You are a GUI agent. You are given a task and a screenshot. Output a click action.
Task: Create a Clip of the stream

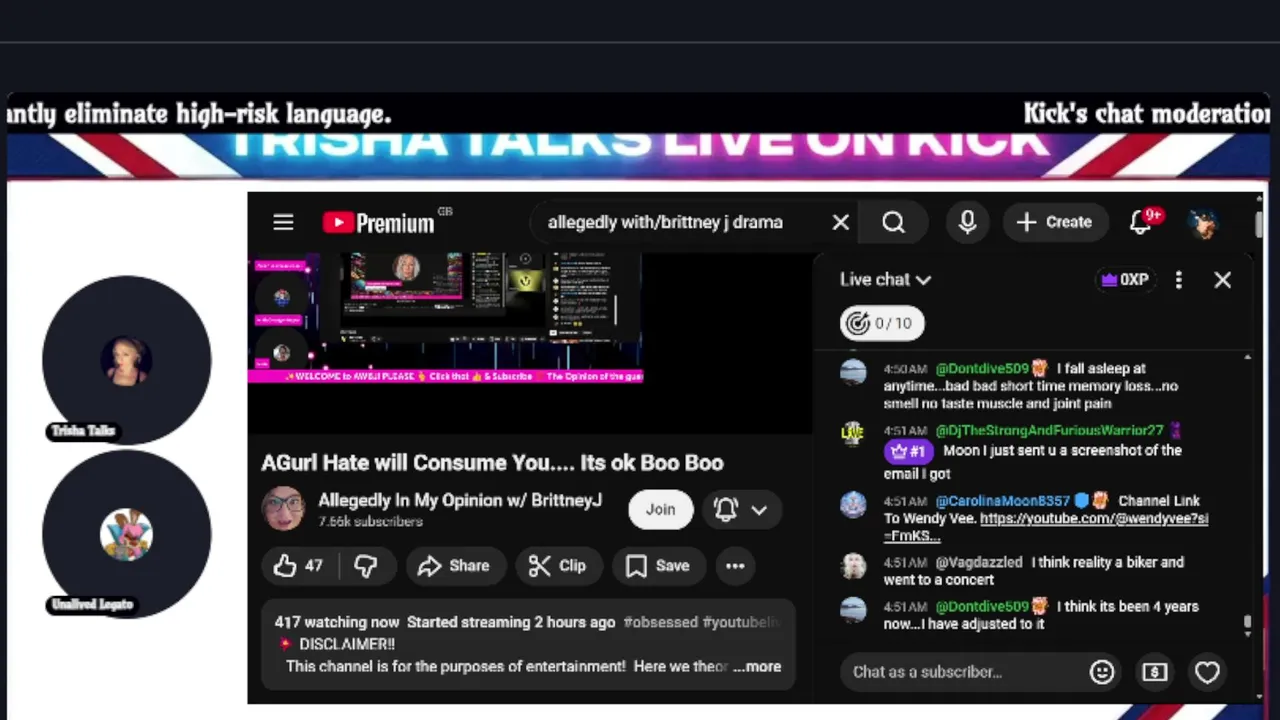pyautogui.click(x=558, y=566)
